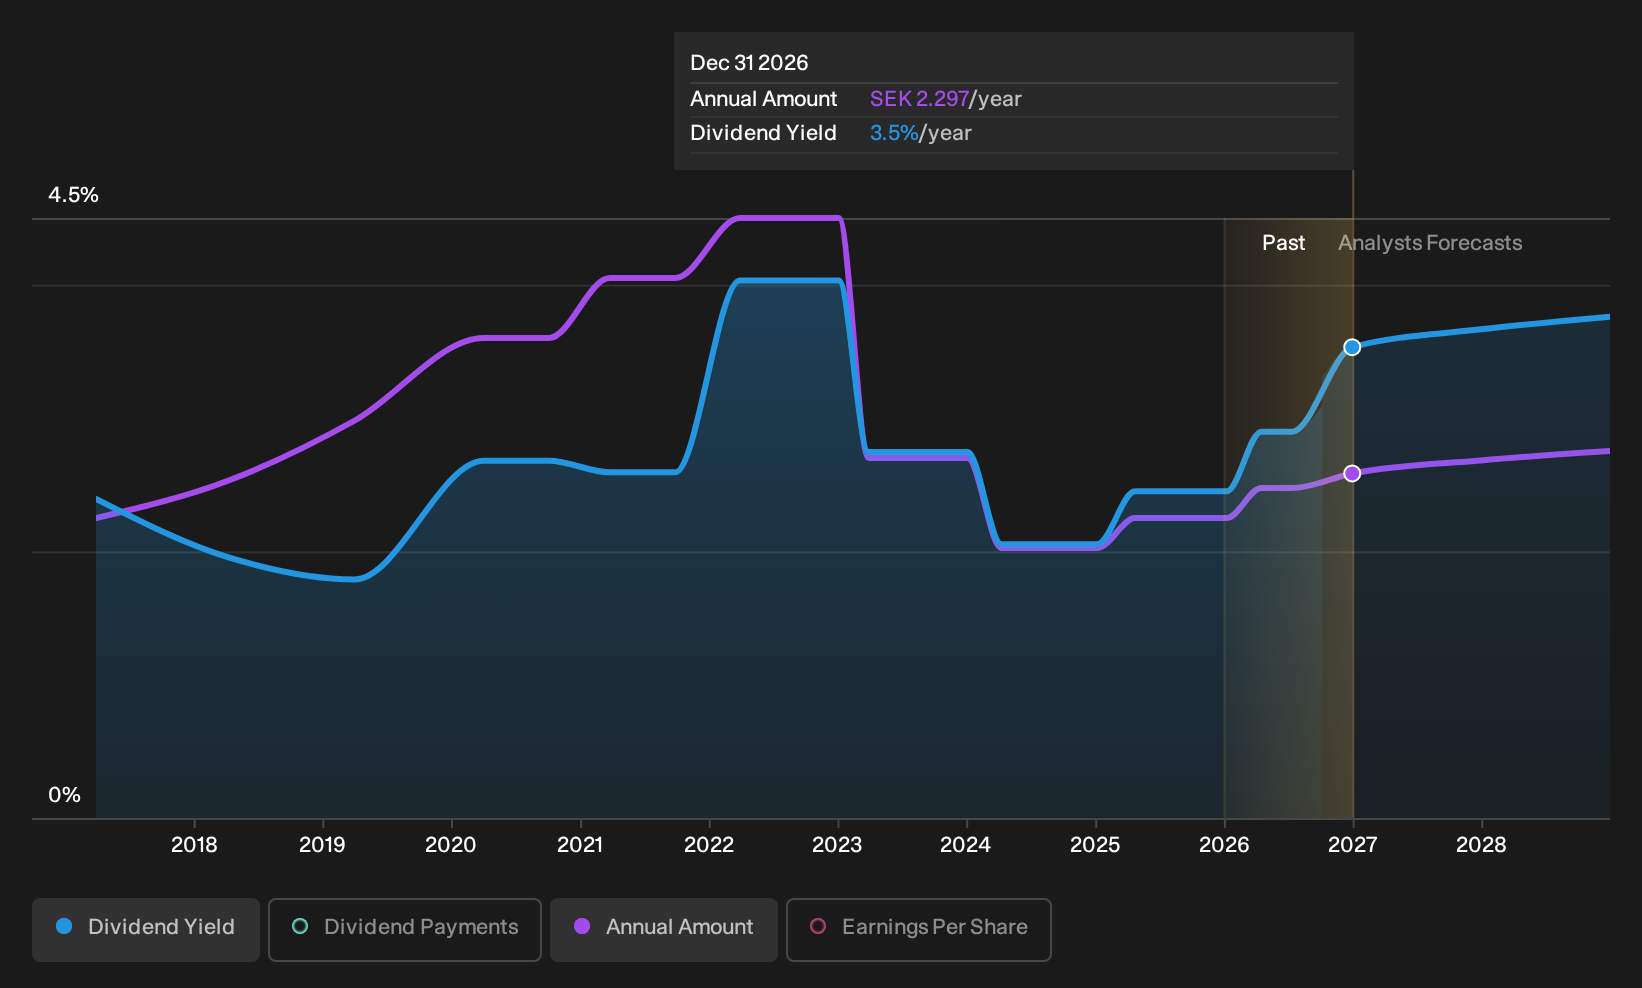Click the Dec 31 2026 tooltip date
The width and height of the screenshot is (1642, 988).
click(x=749, y=63)
